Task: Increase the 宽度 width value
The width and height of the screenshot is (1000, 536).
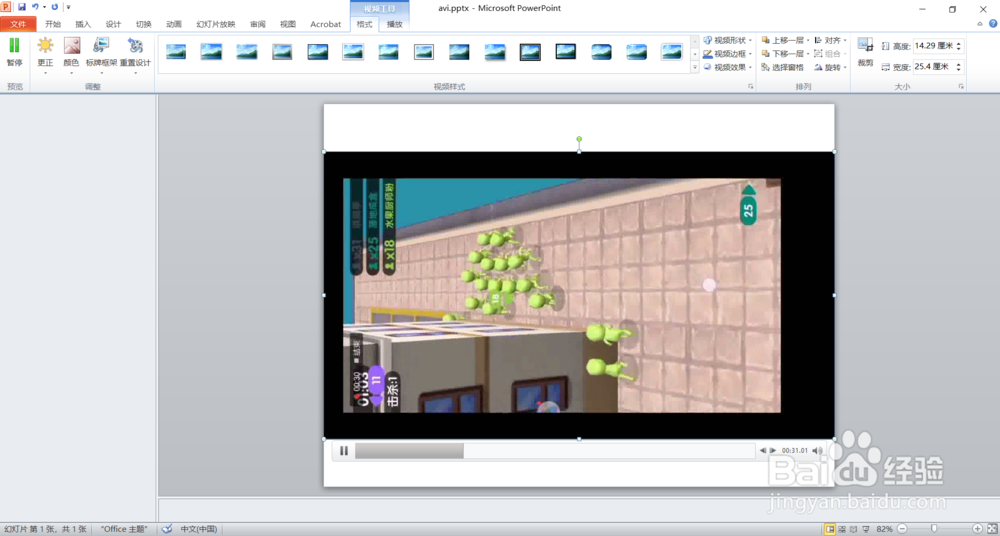Action: point(959,64)
